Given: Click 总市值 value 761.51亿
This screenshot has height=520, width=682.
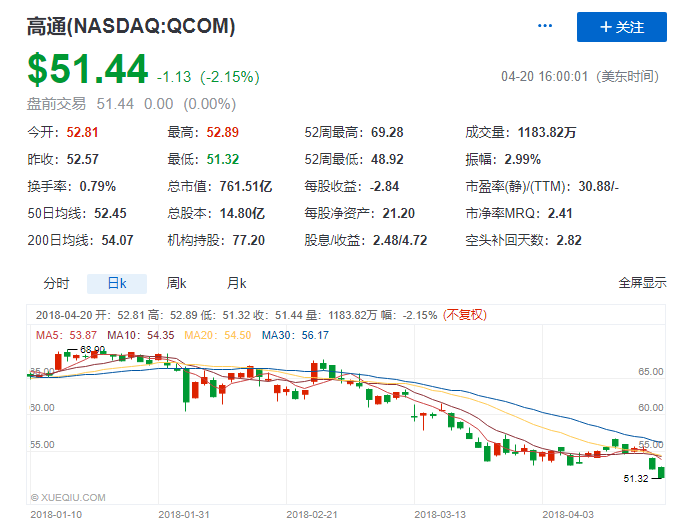Looking at the screenshot, I should (x=245, y=187).
